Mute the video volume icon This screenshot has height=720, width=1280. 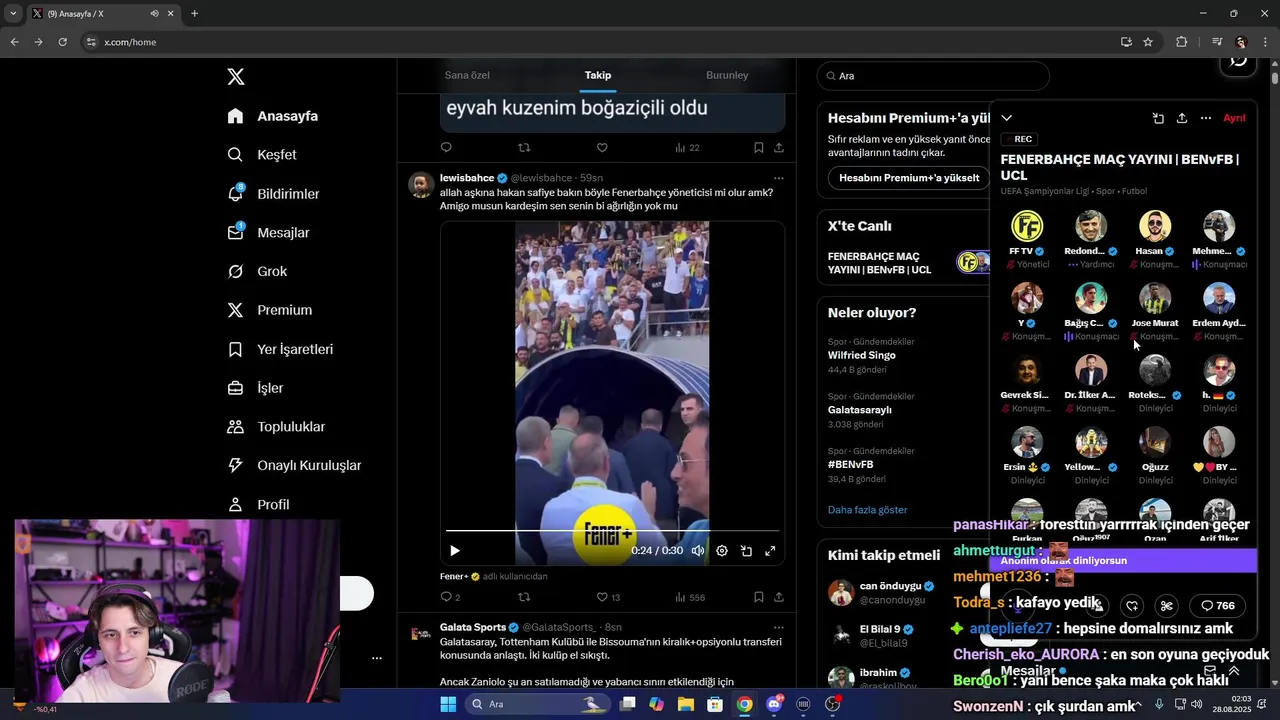pyautogui.click(x=698, y=551)
